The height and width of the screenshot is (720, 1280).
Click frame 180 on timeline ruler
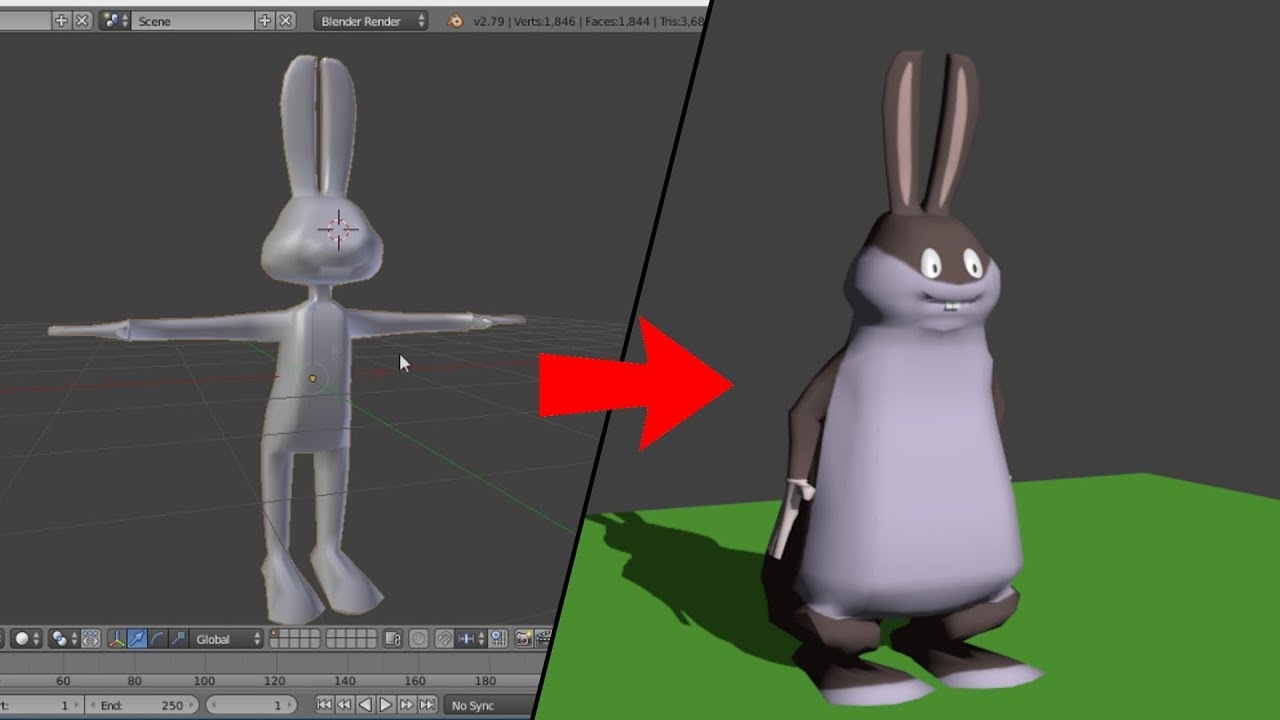[486, 681]
